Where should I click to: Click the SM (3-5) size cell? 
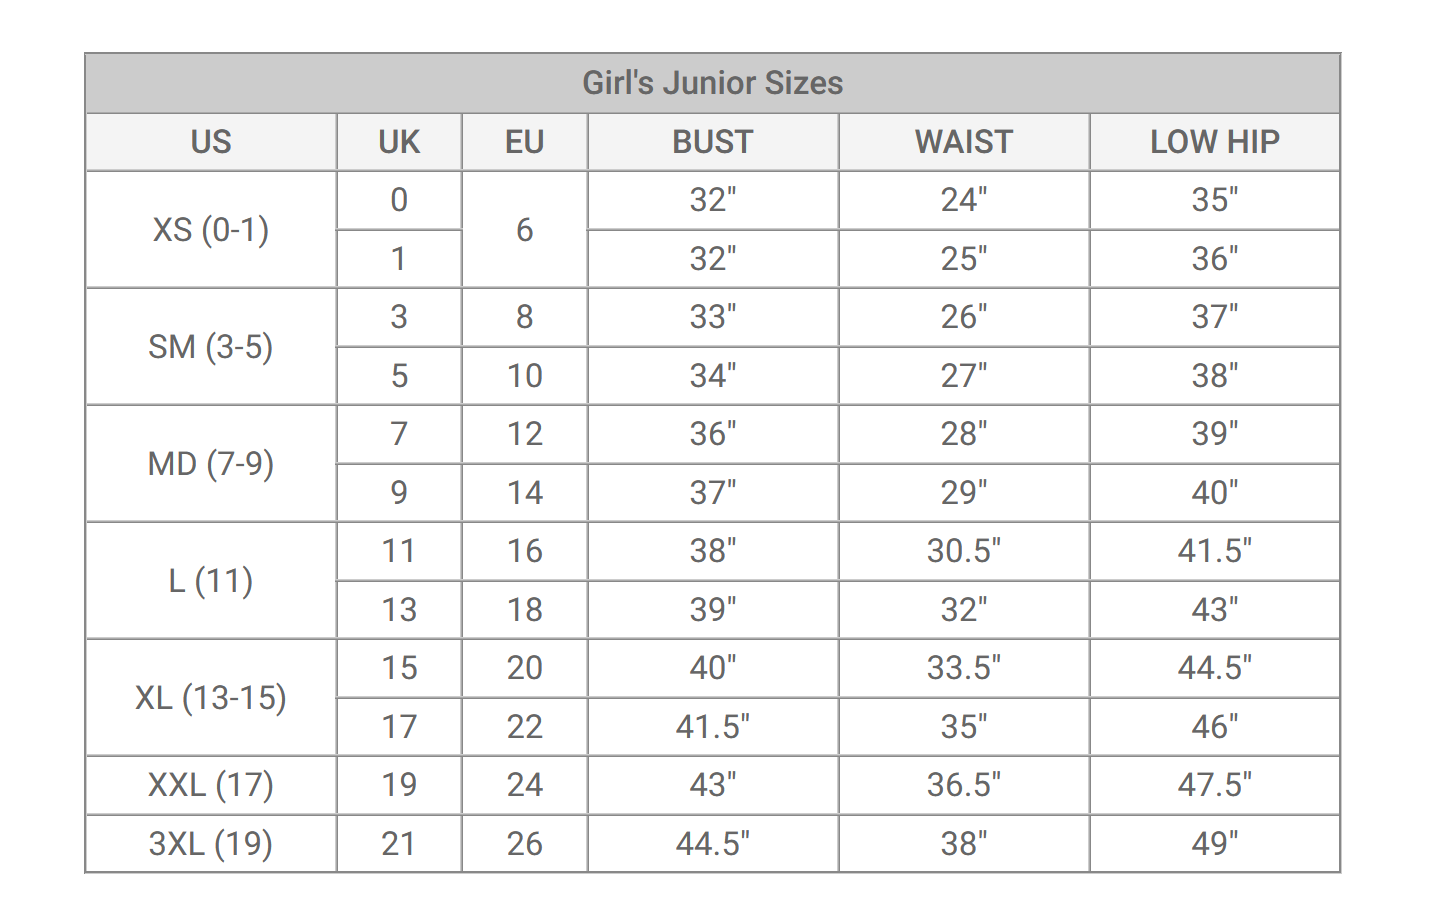211,347
